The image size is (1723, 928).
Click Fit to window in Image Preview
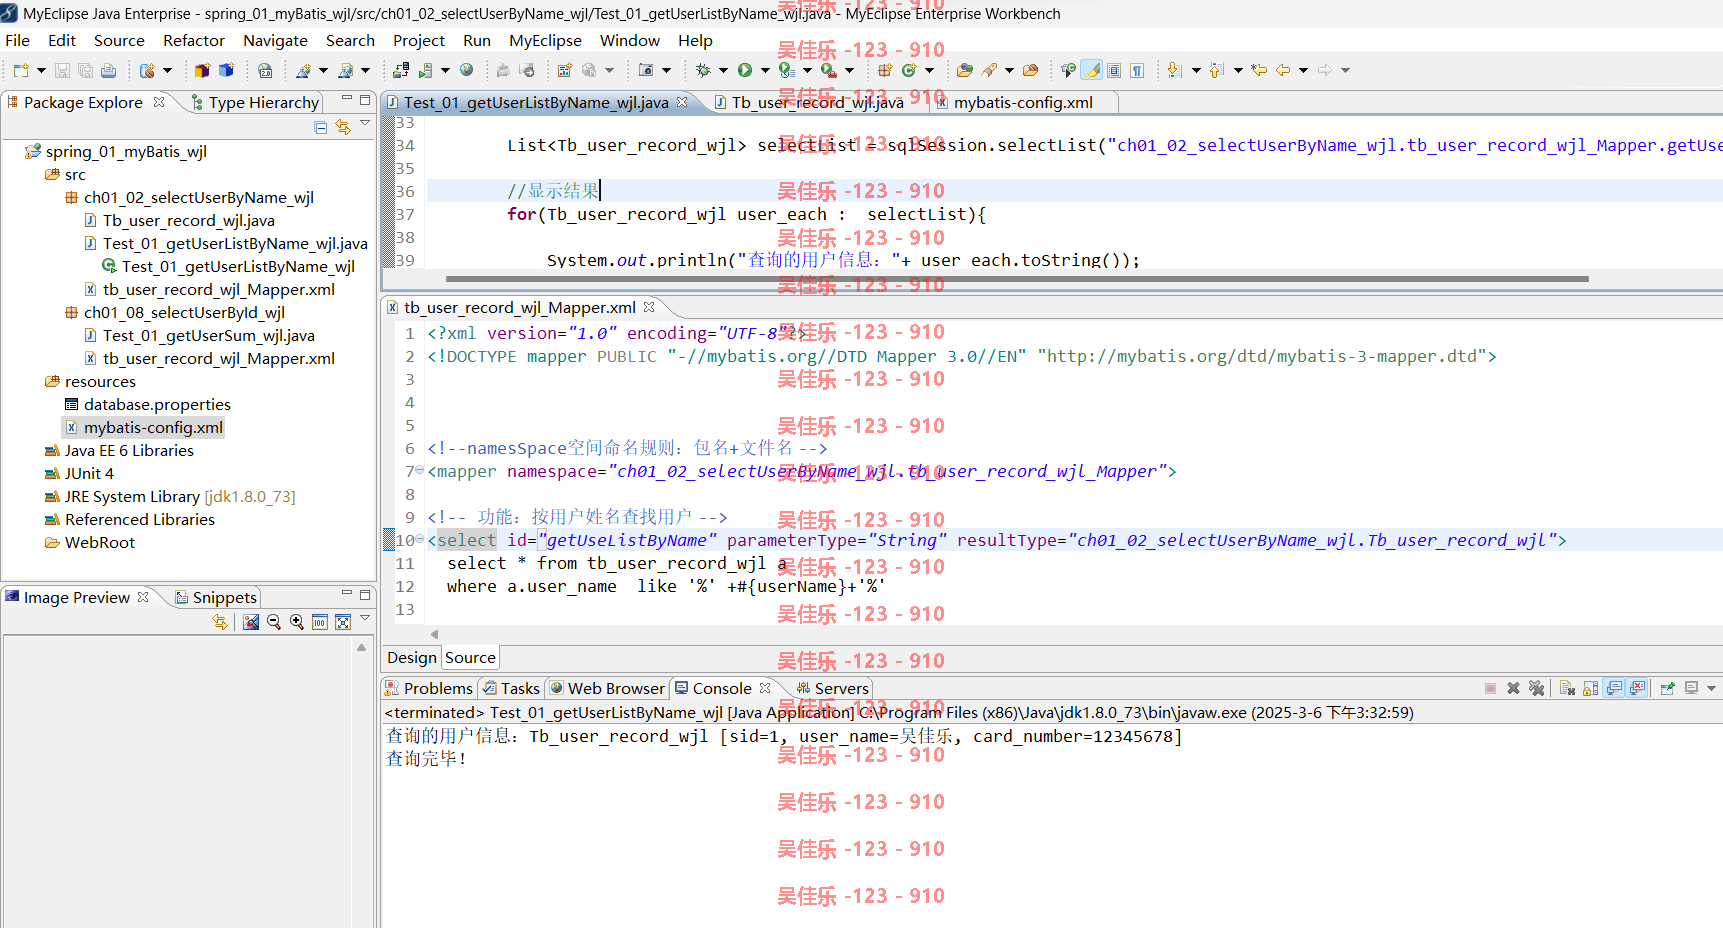click(x=343, y=622)
